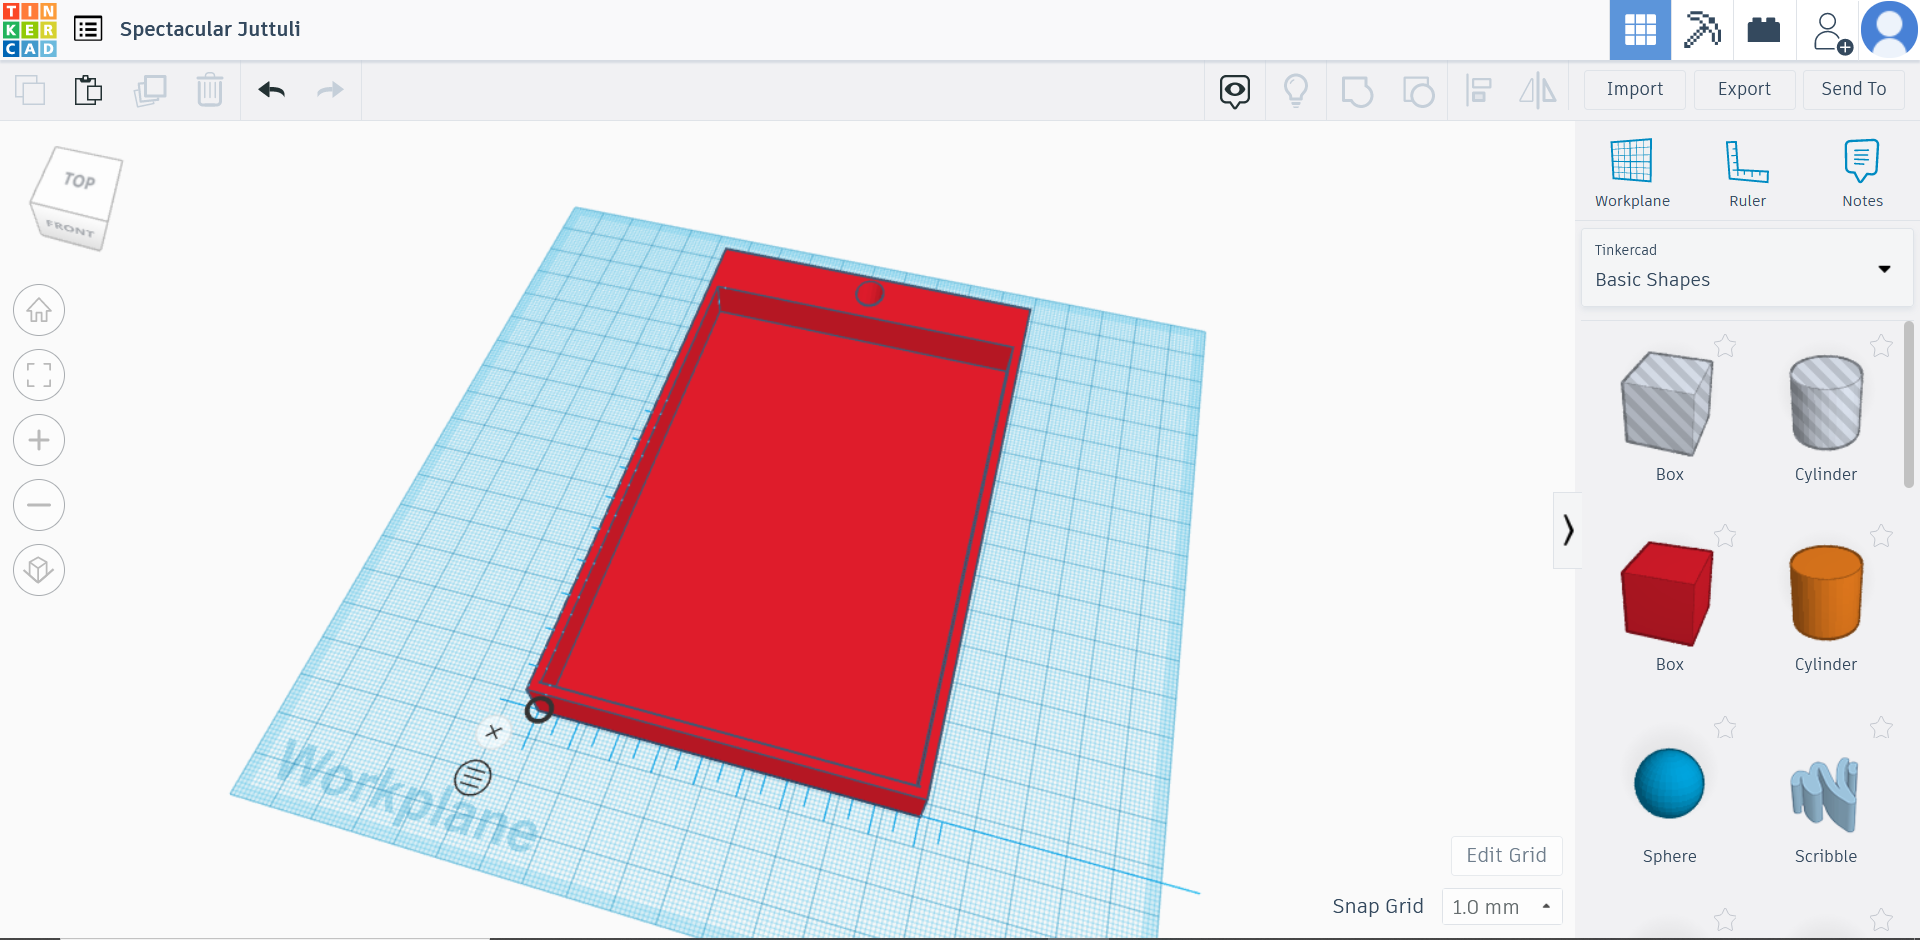
Task: Zoom in with the plus button
Action: tap(39, 440)
